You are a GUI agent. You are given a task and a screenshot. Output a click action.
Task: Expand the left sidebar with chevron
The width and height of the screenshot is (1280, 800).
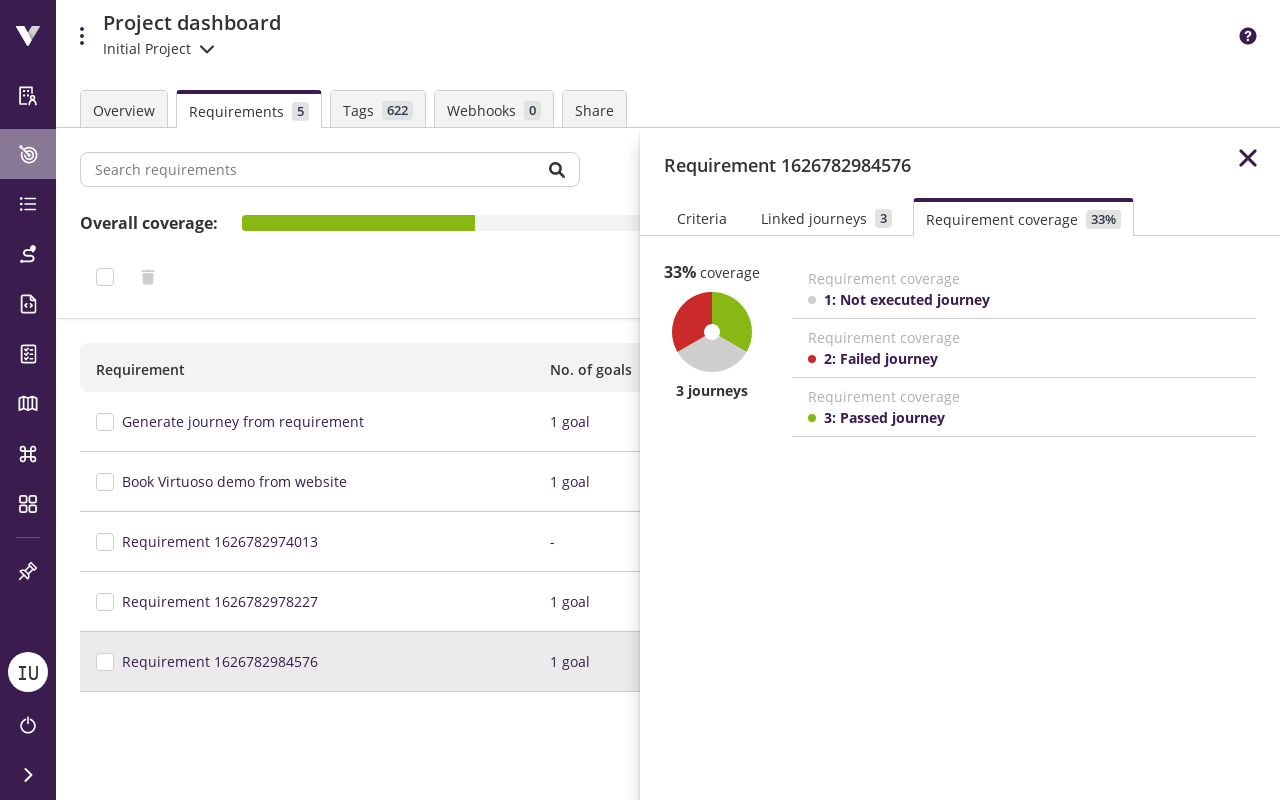(28, 775)
